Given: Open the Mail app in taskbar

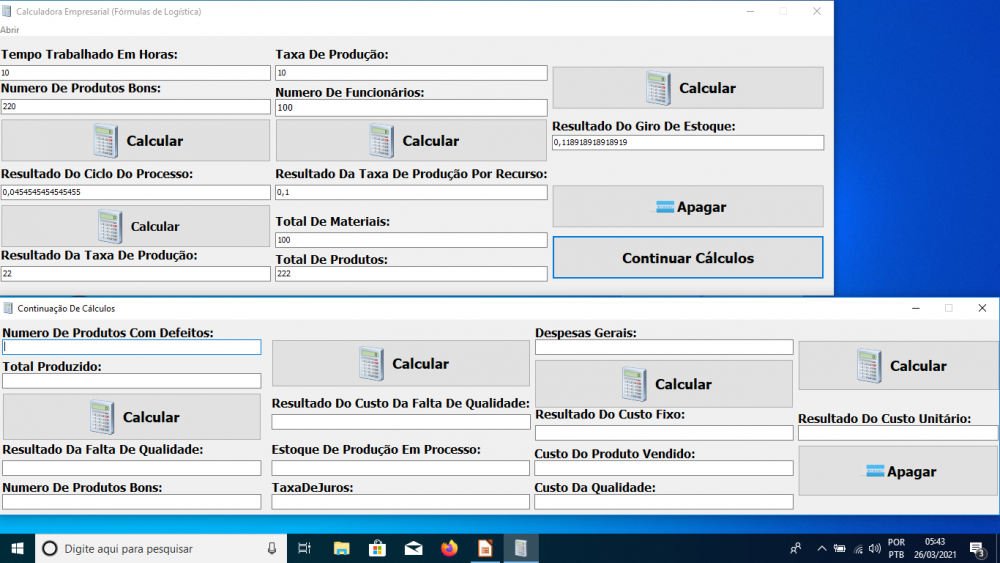Looking at the screenshot, I should coord(413,548).
